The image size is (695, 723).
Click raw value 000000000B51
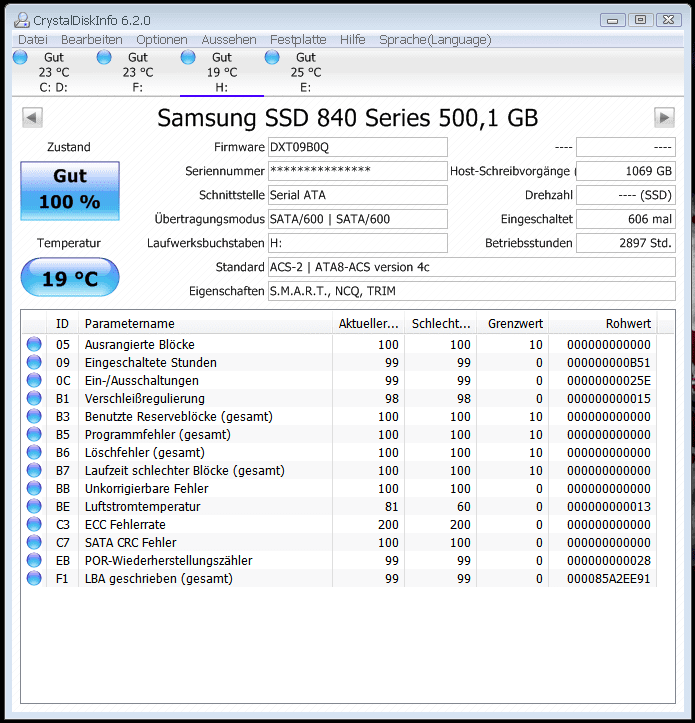point(609,362)
